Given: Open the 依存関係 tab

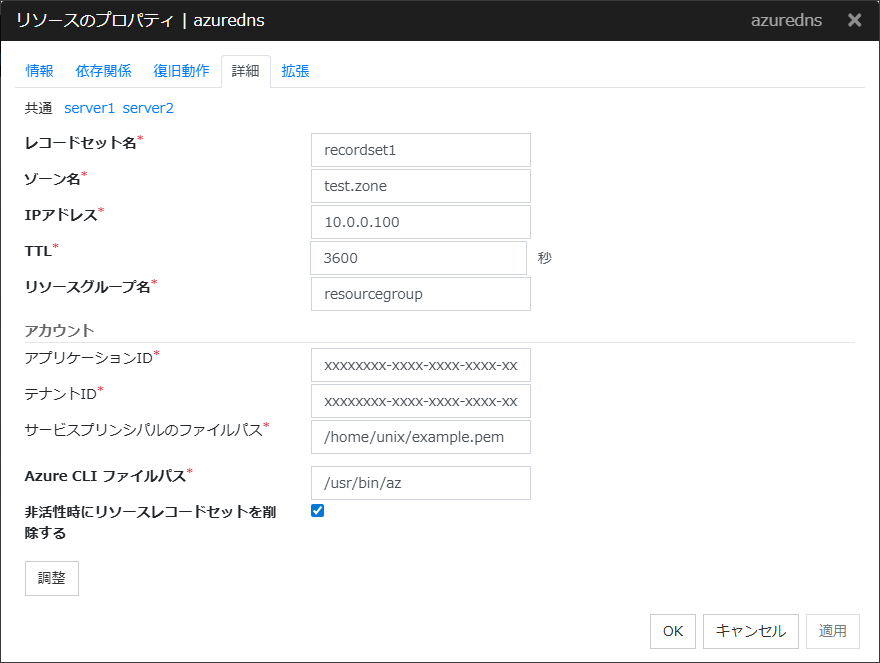Looking at the screenshot, I should [x=103, y=71].
